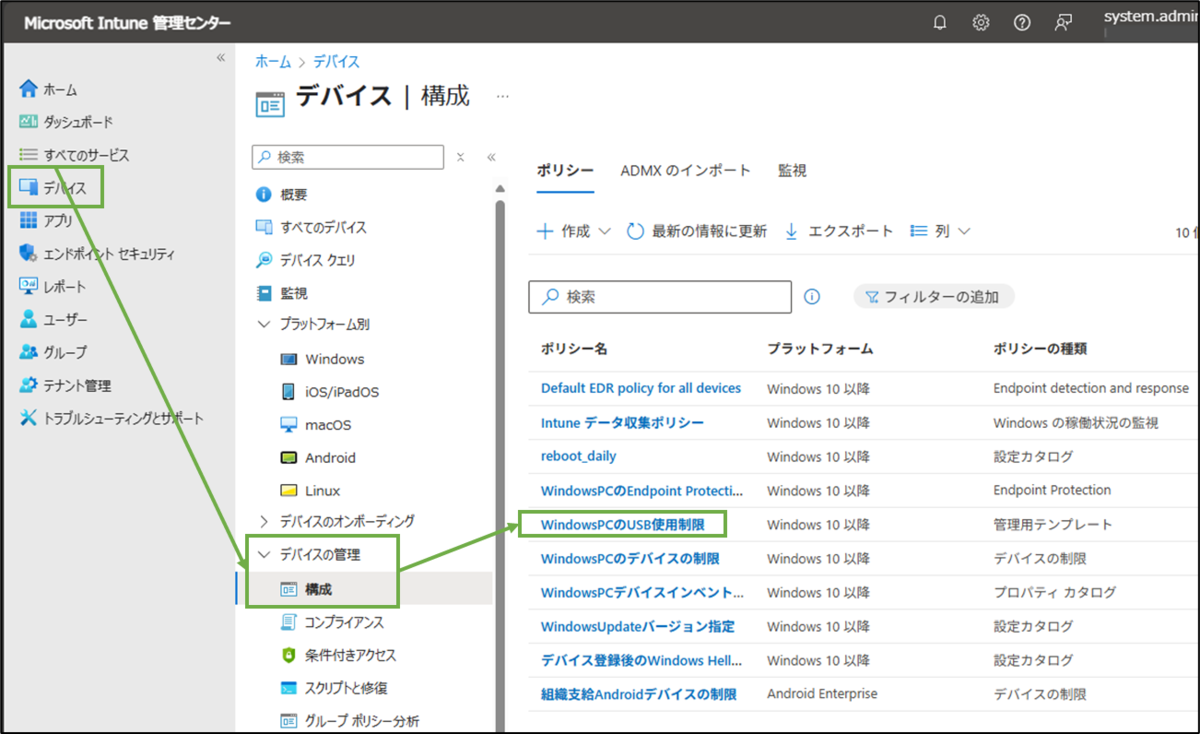
Task: Click ホーム breadcrumb link
Action: [x=273, y=62]
